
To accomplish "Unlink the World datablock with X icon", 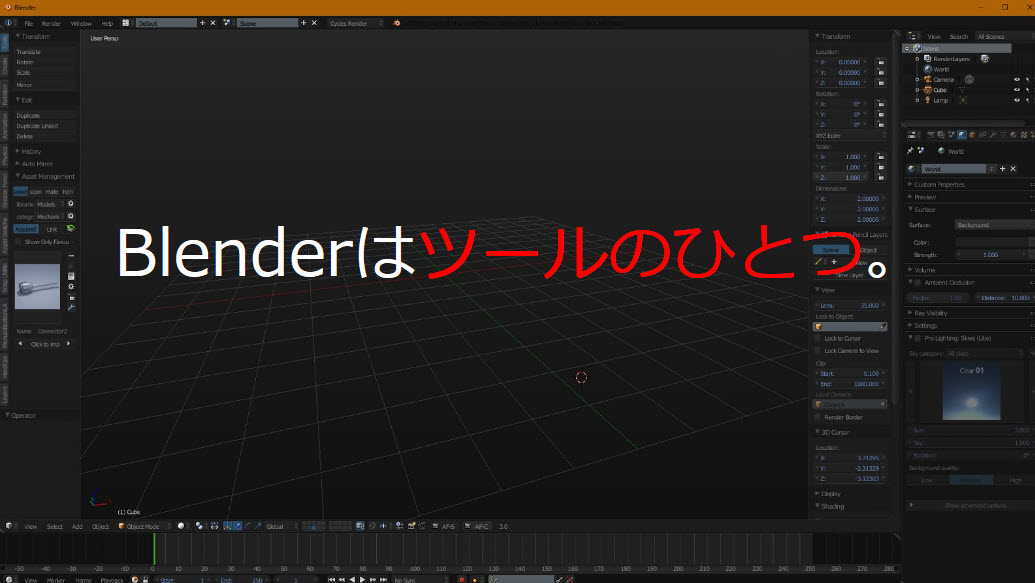I will tap(1013, 169).
